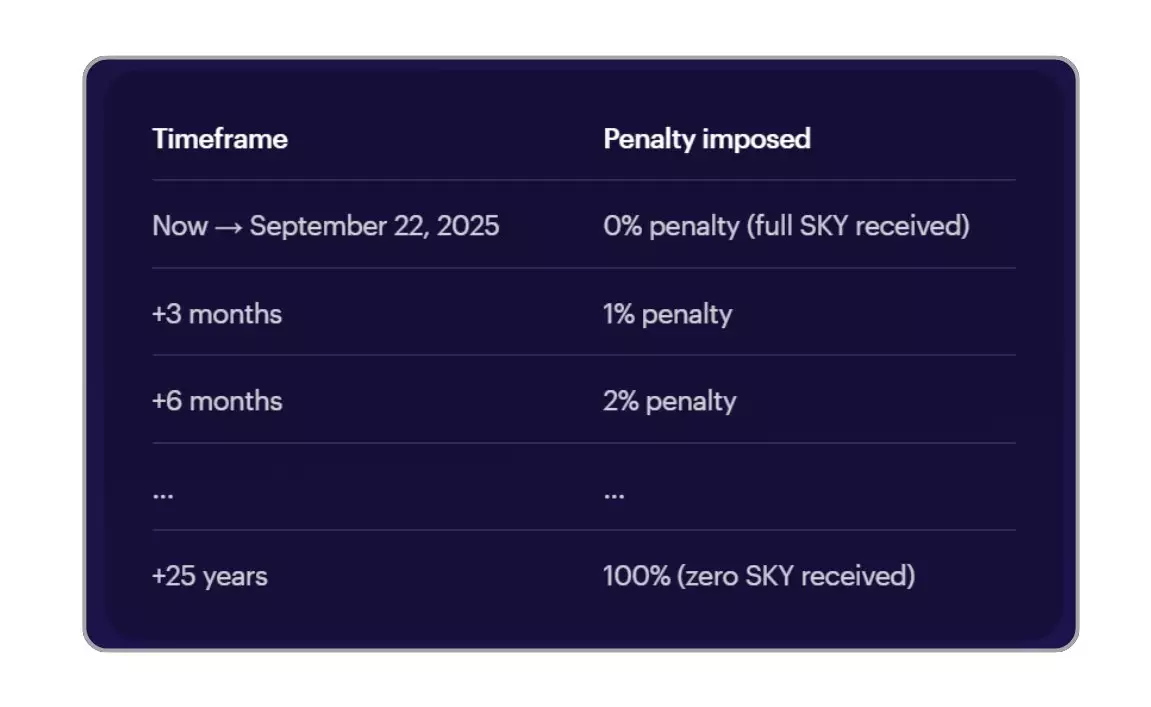Click the arrow symbol after Now
Viewport: 1151px width, 707px height.
229,227
